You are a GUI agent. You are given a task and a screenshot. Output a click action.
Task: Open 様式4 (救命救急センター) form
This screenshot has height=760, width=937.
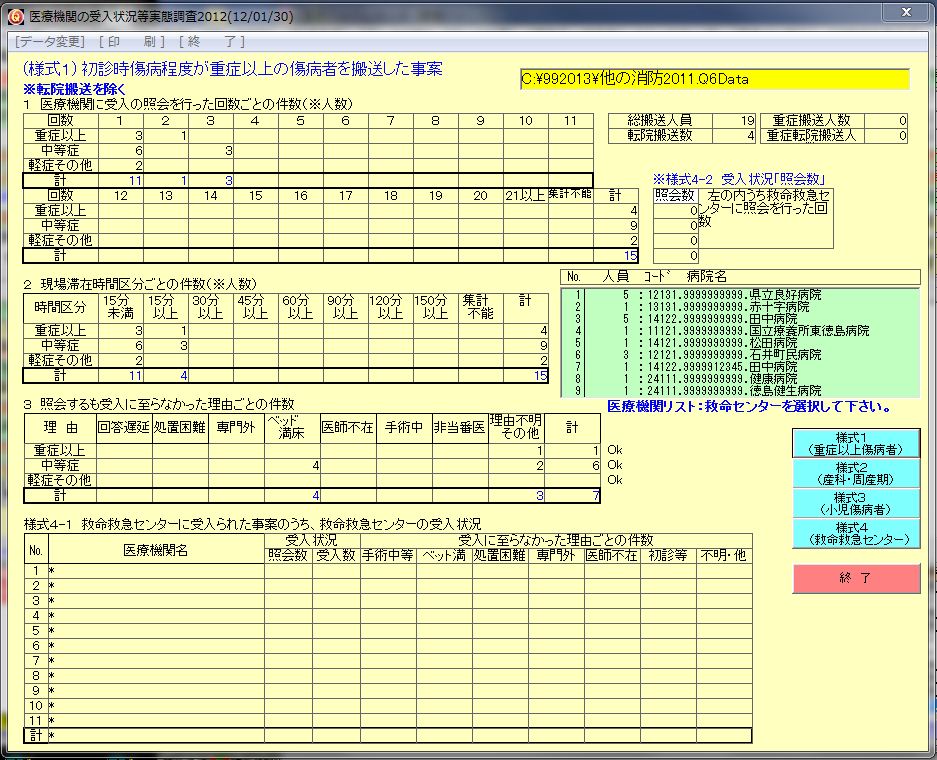855,533
